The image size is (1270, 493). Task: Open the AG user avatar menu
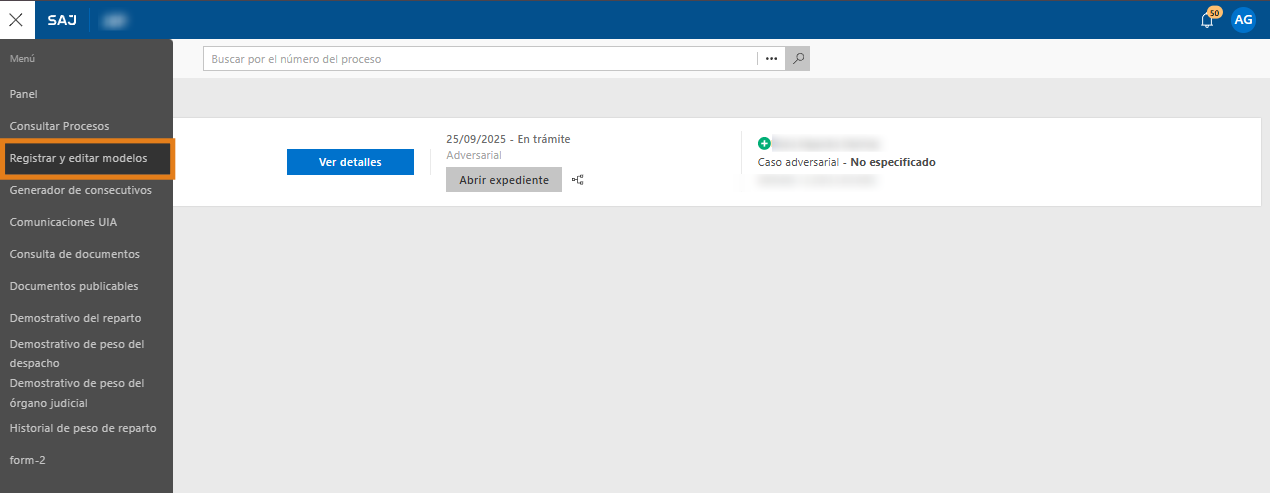click(x=1243, y=20)
